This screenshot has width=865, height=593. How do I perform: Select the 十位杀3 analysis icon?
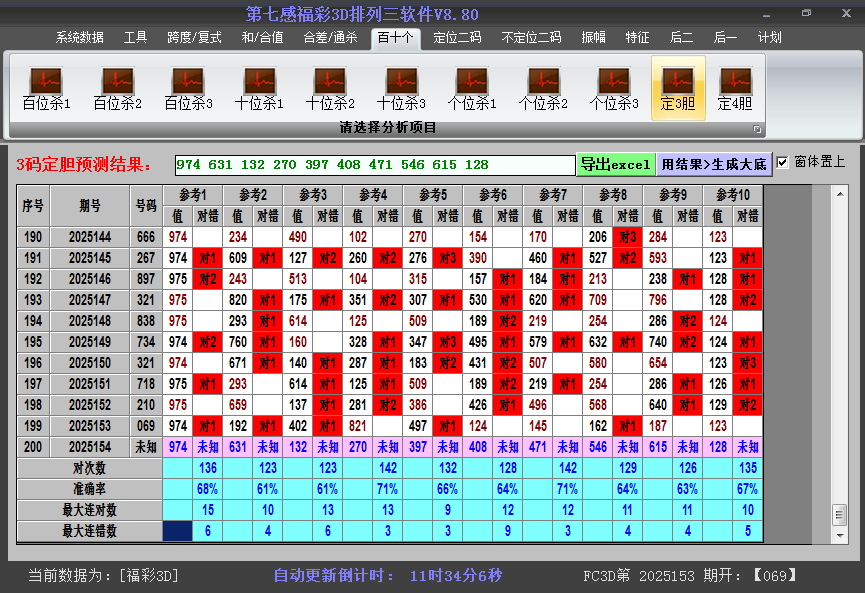pyautogui.click(x=401, y=88)
